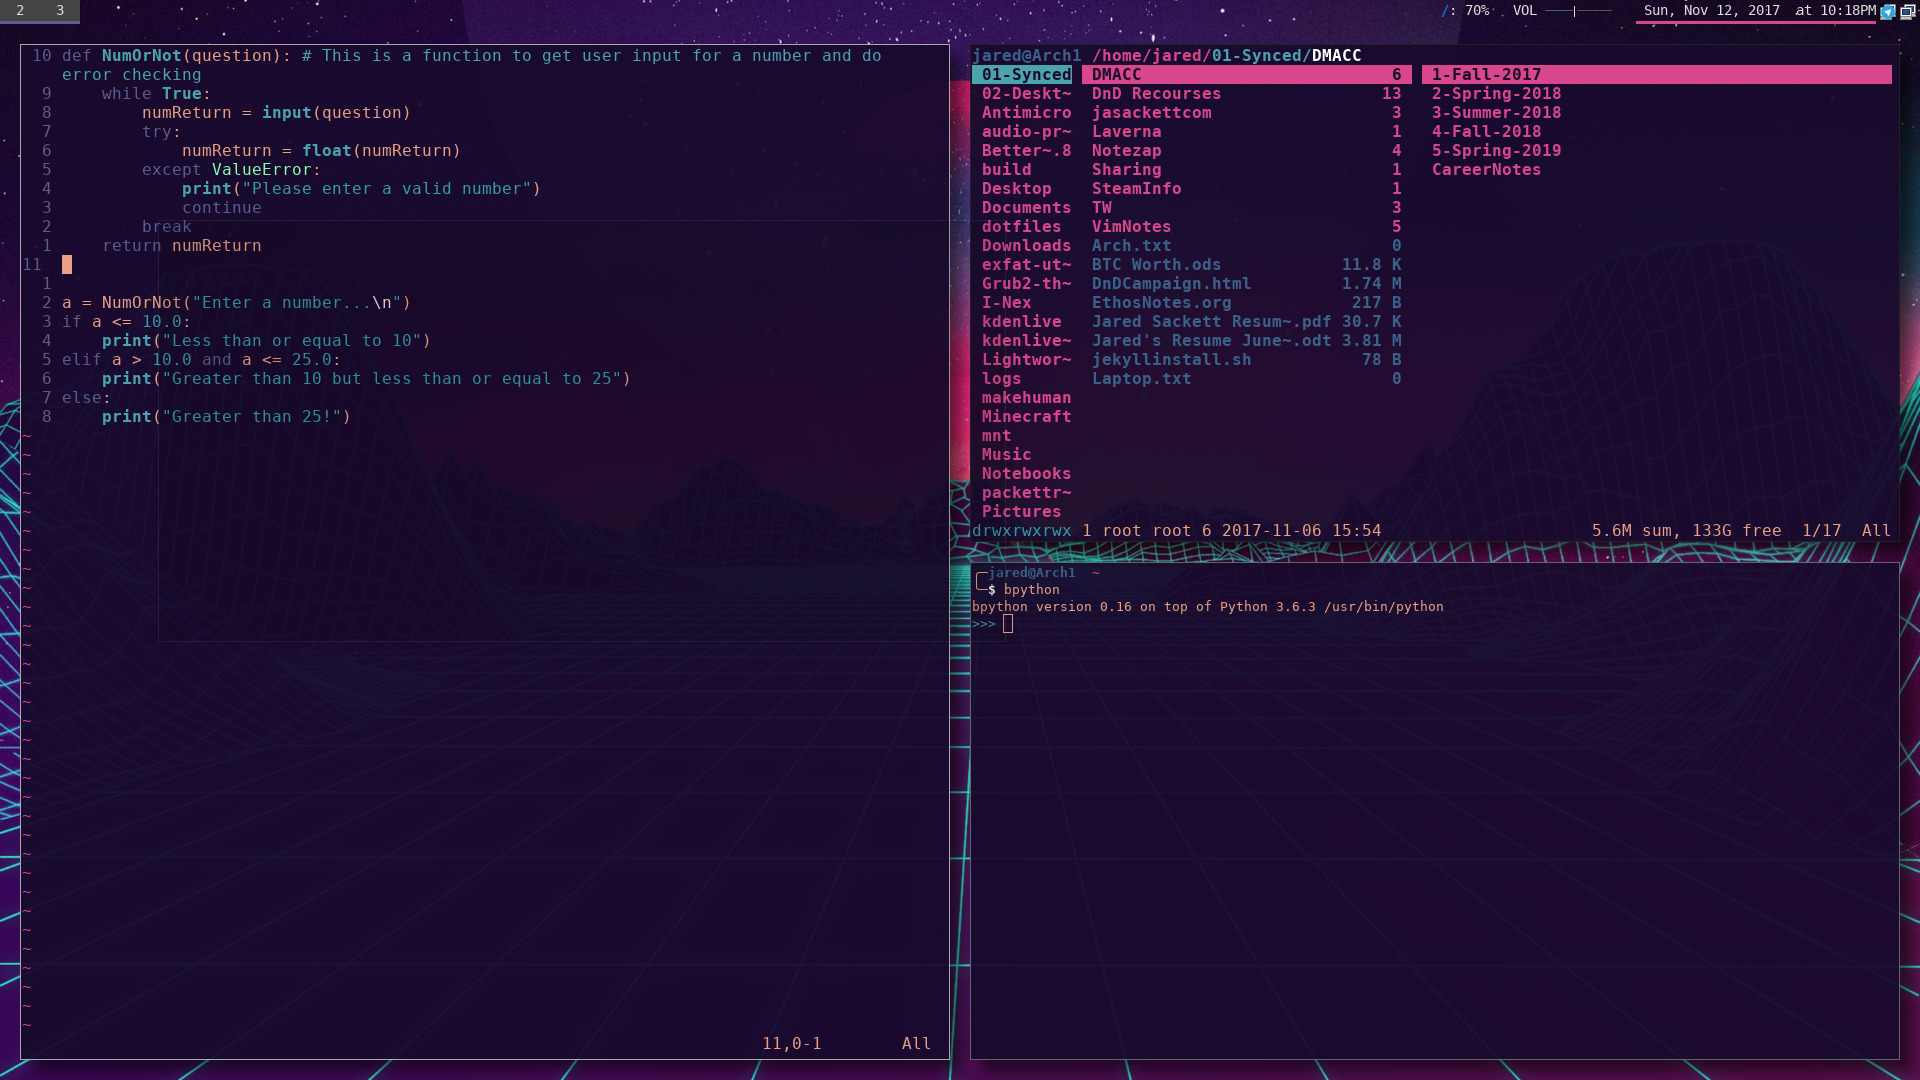Click the bpython prompt input
The image size is (1920, 1080).
1008,624
